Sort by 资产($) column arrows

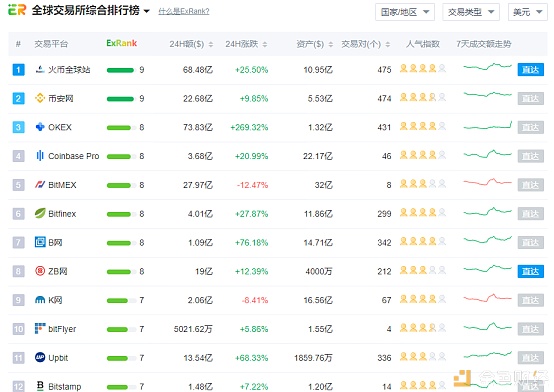pos(331,44)
